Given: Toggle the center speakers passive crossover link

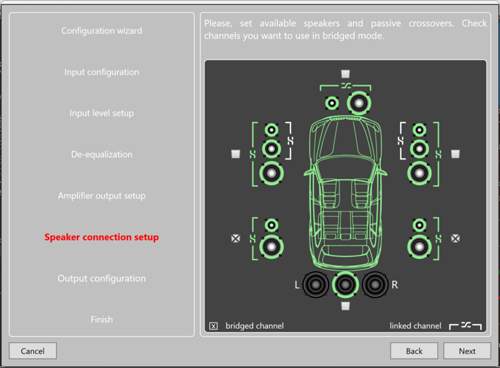Looking at the screenshot, I should tap(345, 86).
